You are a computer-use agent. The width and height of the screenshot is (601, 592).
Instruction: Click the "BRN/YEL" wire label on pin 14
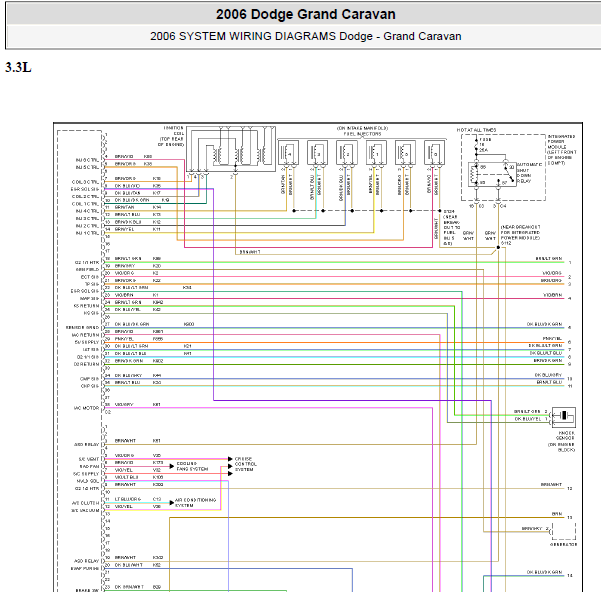coord(124,229)
